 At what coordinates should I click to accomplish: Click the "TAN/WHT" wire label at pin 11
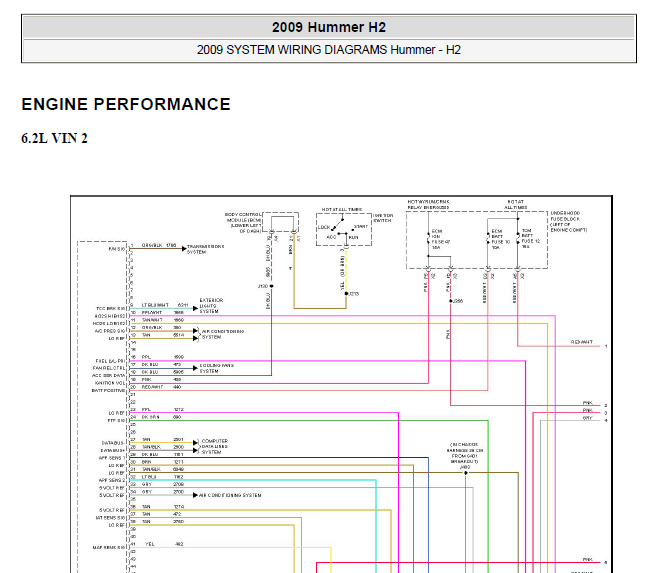click(152, 320)
